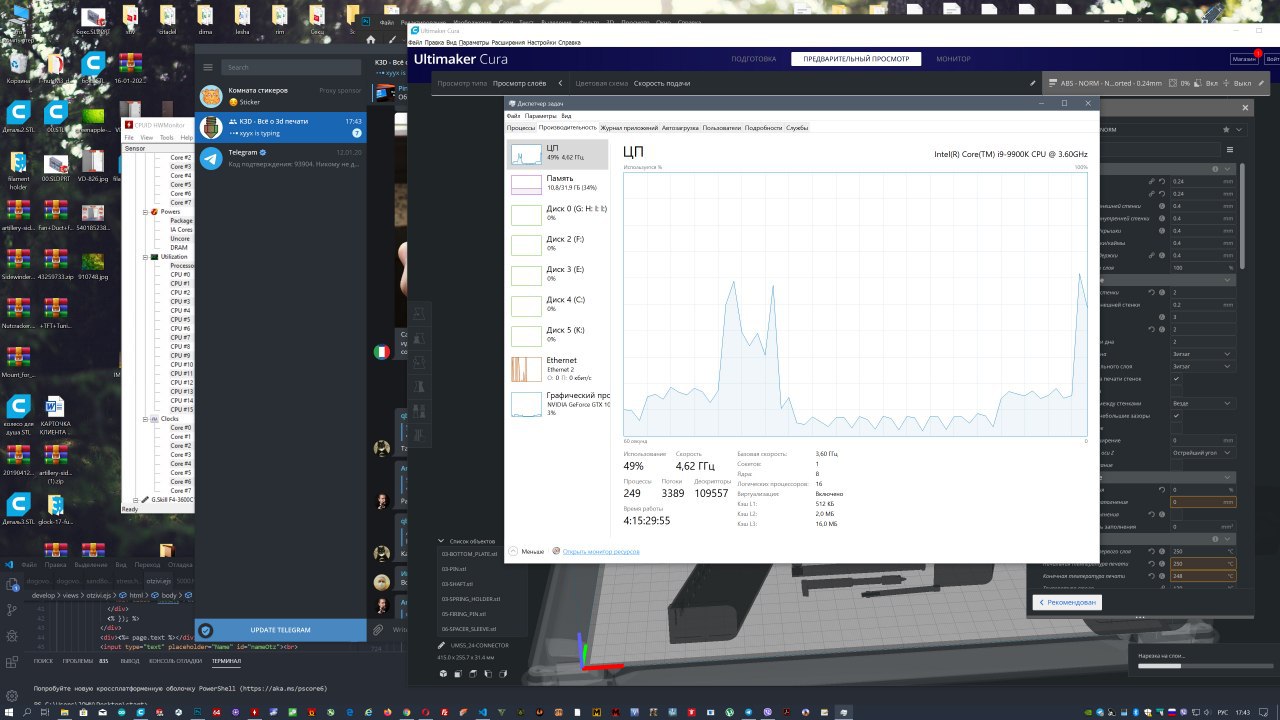This screenshot has width=1280, height=720.
Task: Click disabled Move tool in Cura
Action: (420, 313)
